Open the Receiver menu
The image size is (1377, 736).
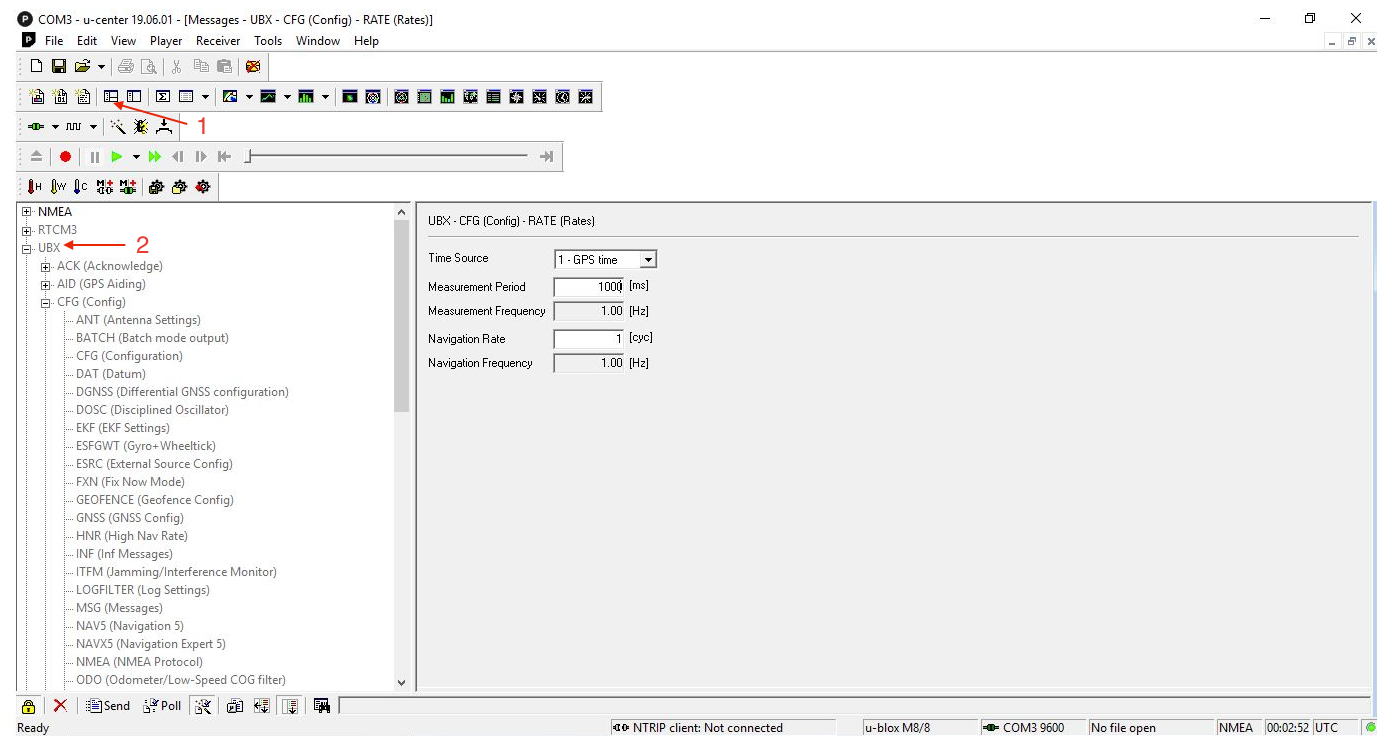point(218,41)
